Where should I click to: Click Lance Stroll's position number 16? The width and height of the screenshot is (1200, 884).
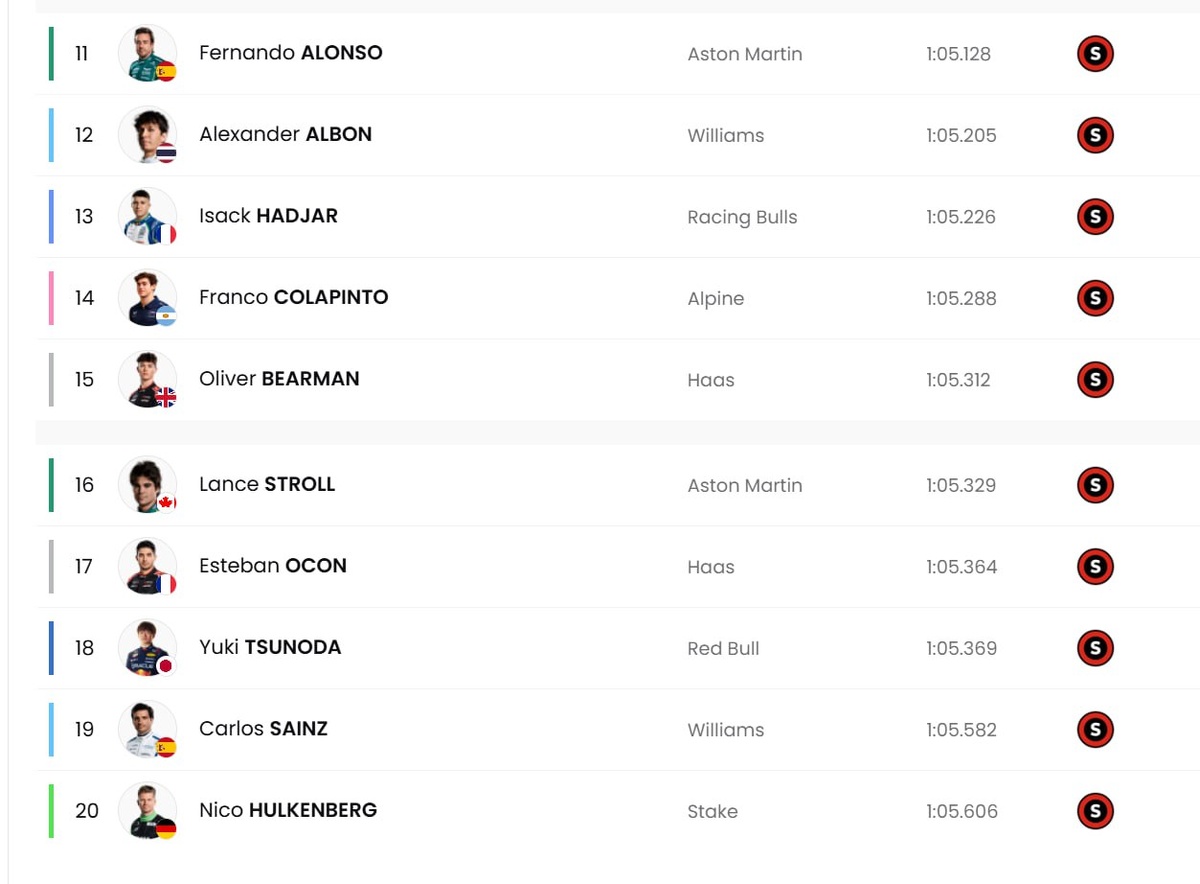pos(85,485)
